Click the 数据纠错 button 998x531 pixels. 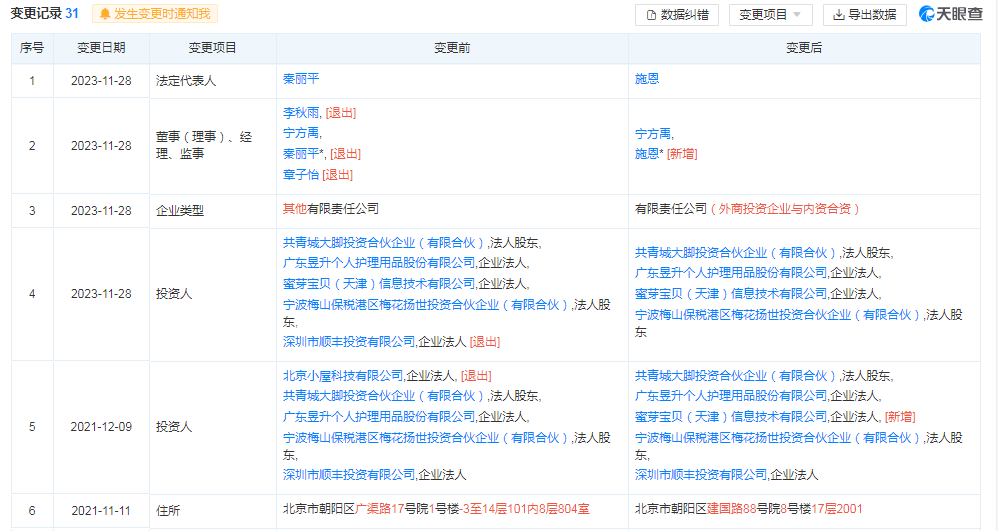[677, 15]
